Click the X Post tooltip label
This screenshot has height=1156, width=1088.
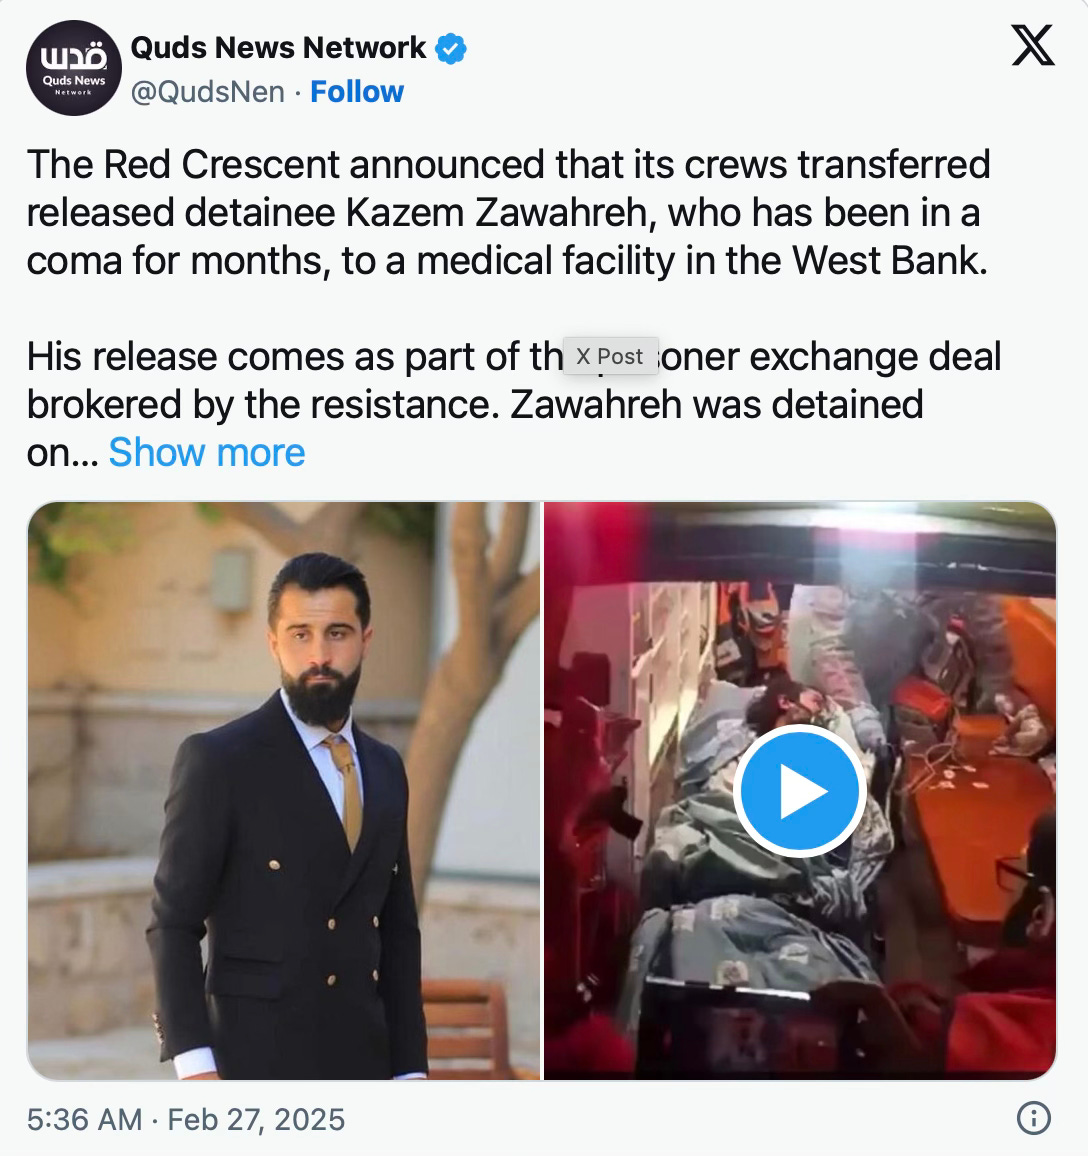610,356
